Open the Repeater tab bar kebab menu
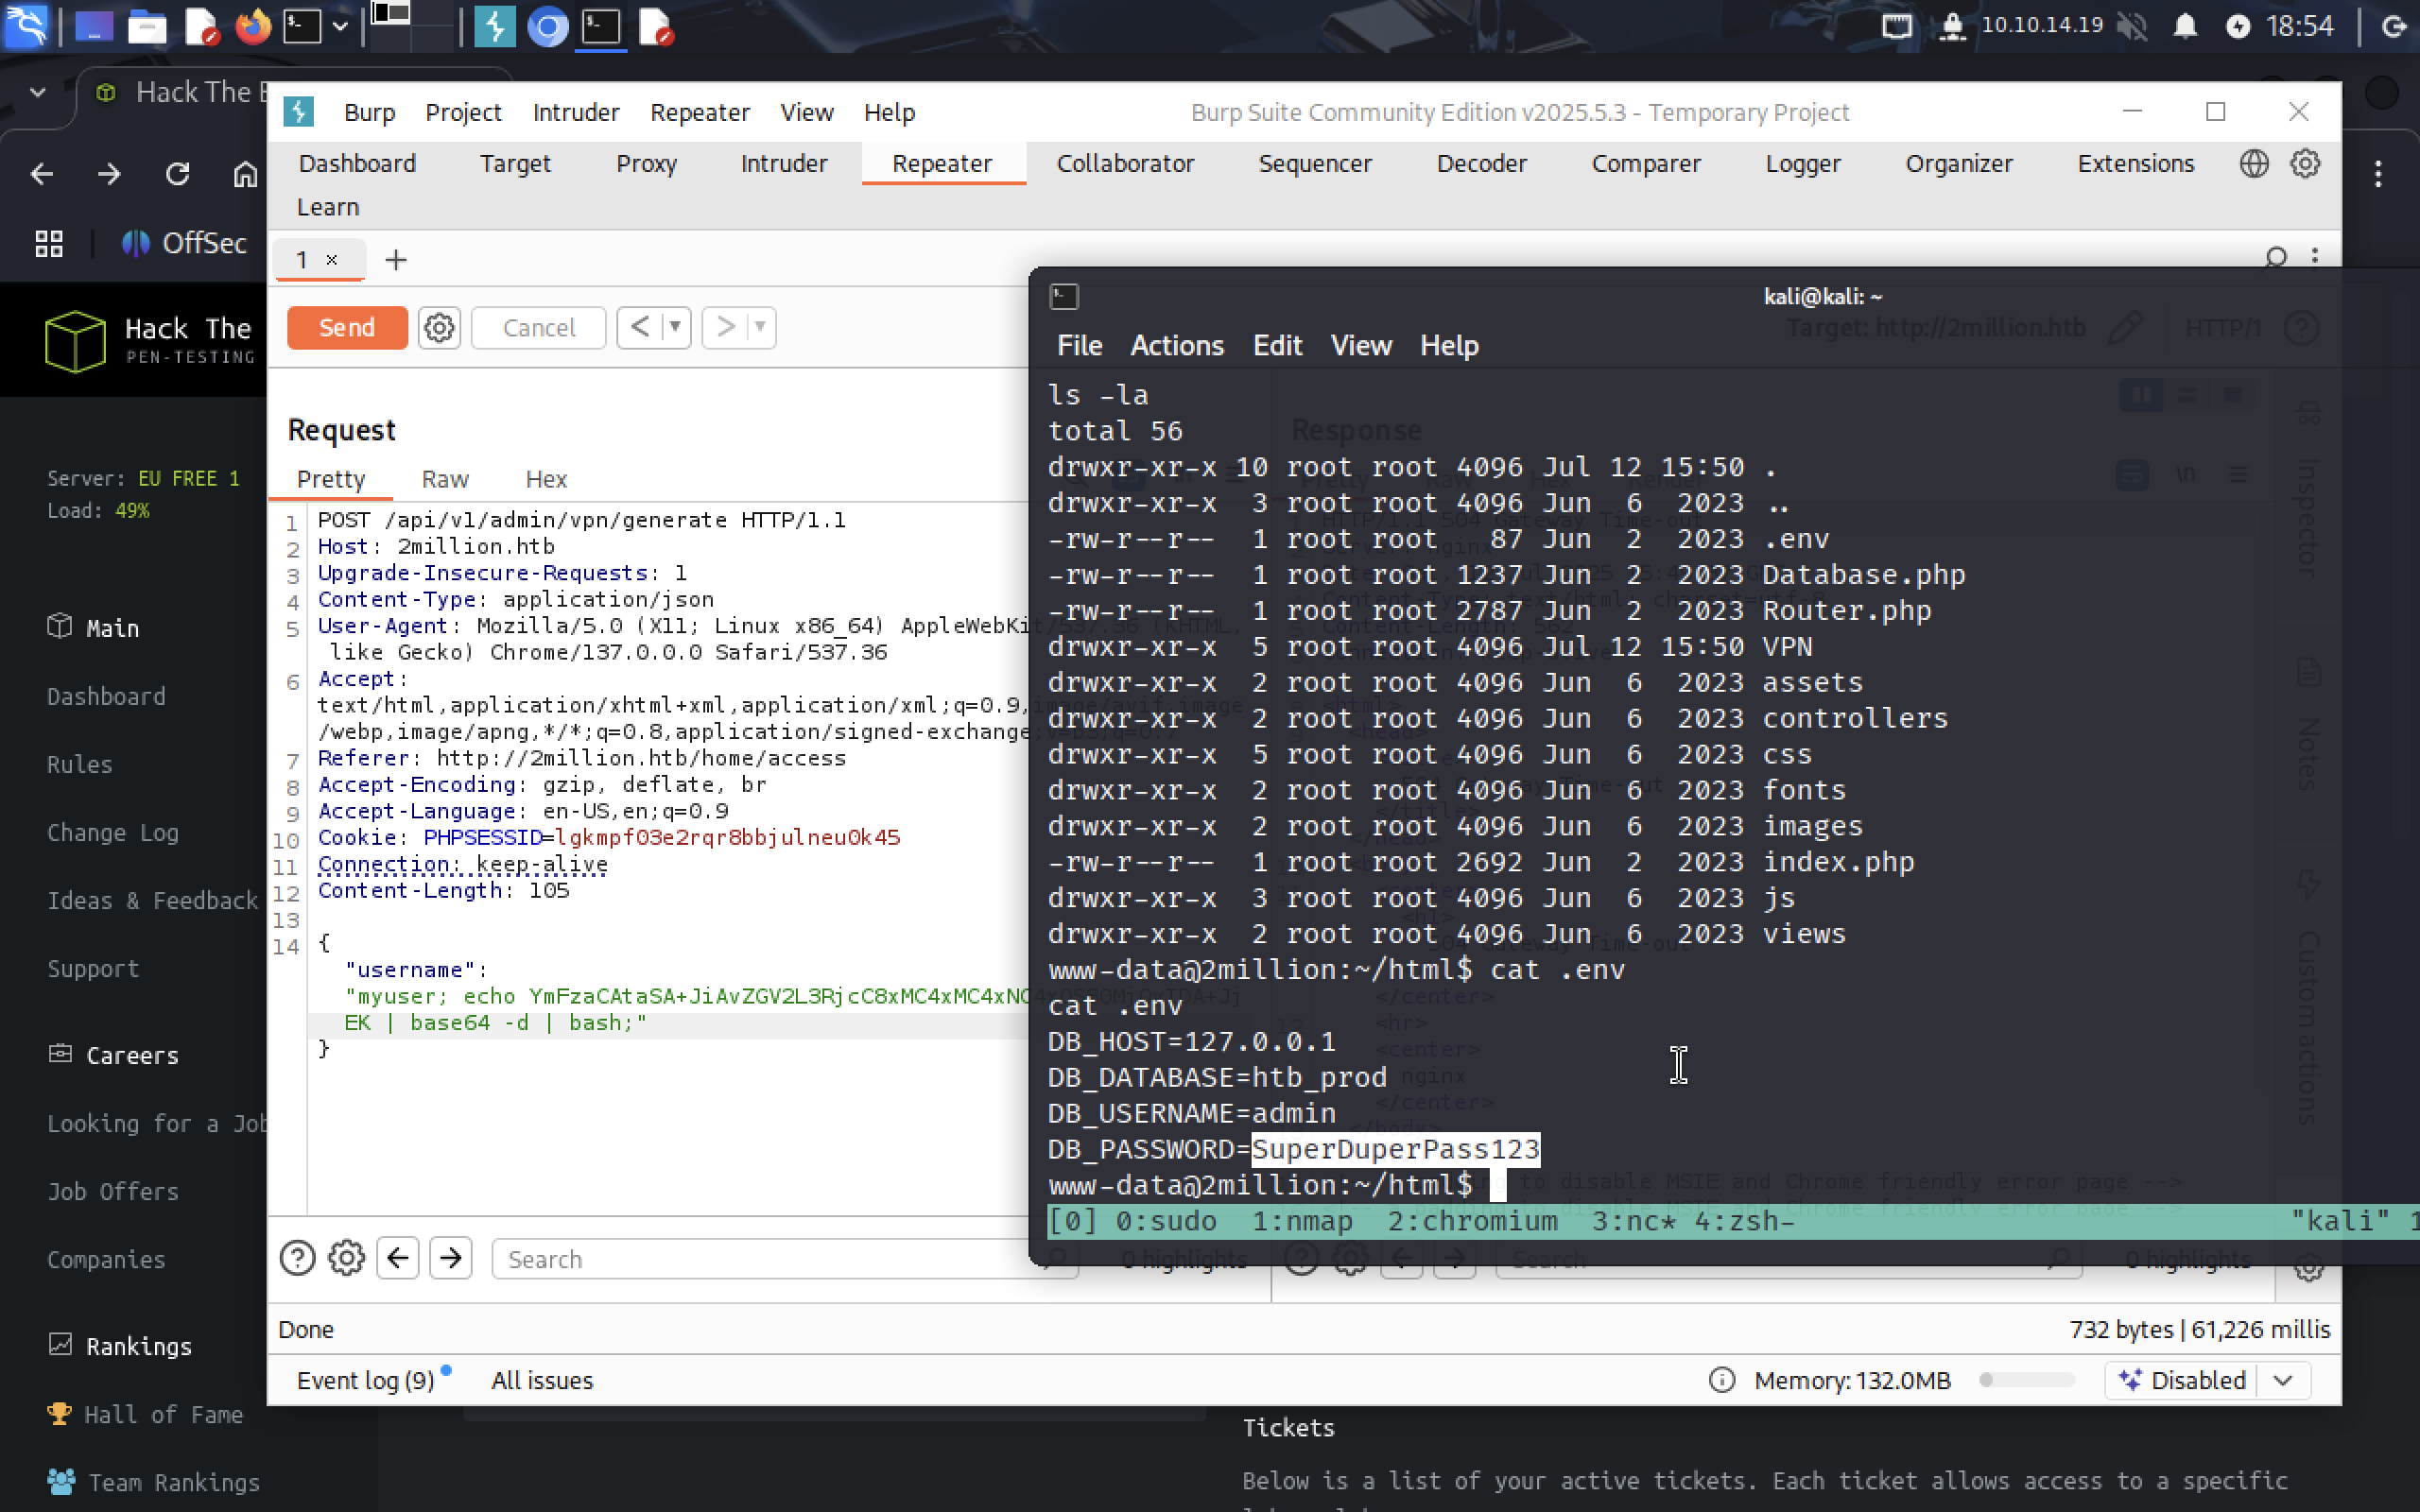Viewport: 2420px width, 1512px height. click(x=2314, y=257)
